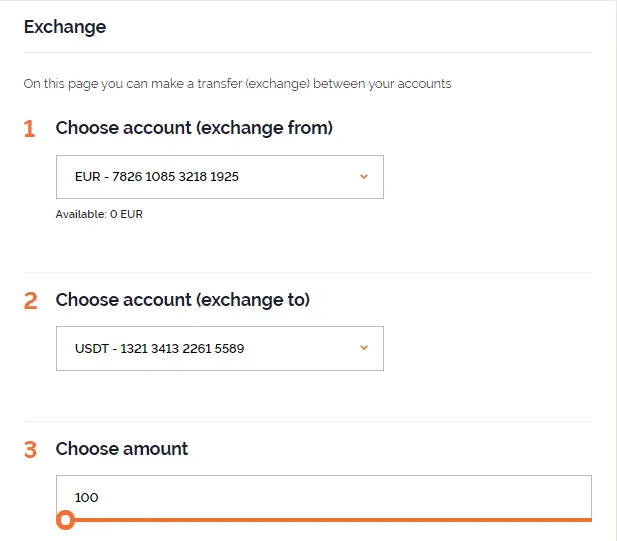The image size is (617, 541).
Task: Click the Choose amount heading
Action: (x=122, y=449)
